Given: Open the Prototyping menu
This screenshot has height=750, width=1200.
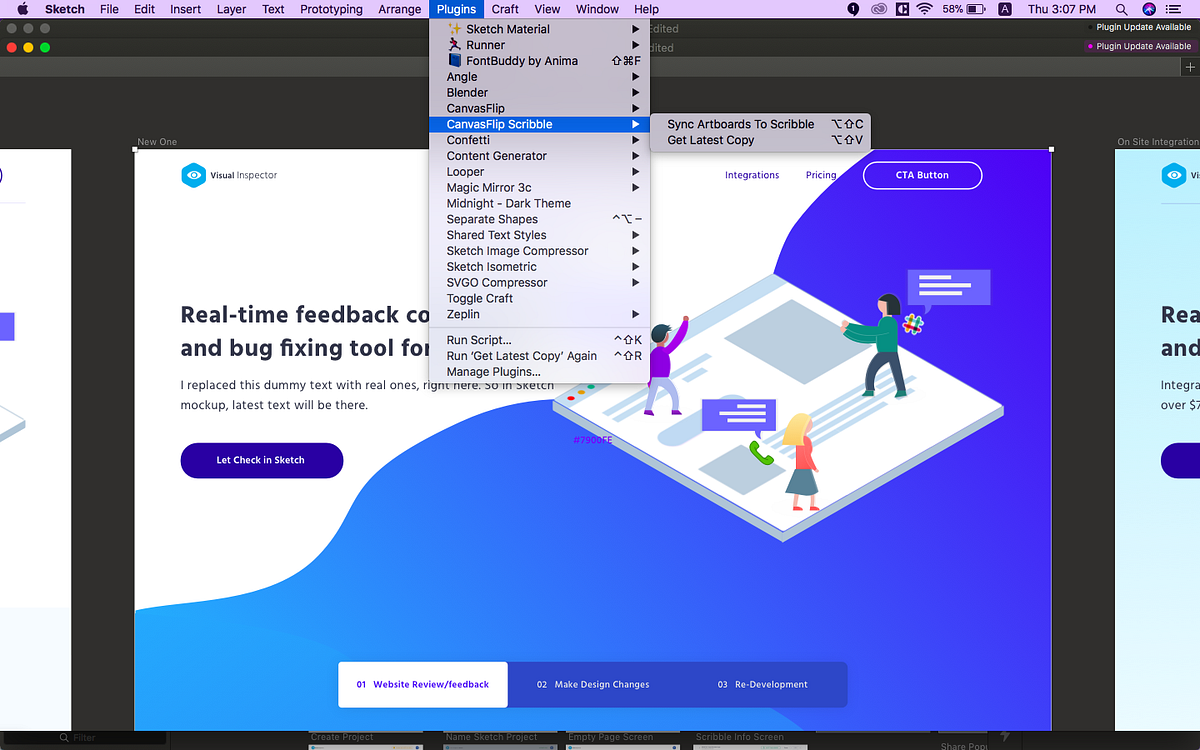Looking at the screenshot, I should point(332,9).
